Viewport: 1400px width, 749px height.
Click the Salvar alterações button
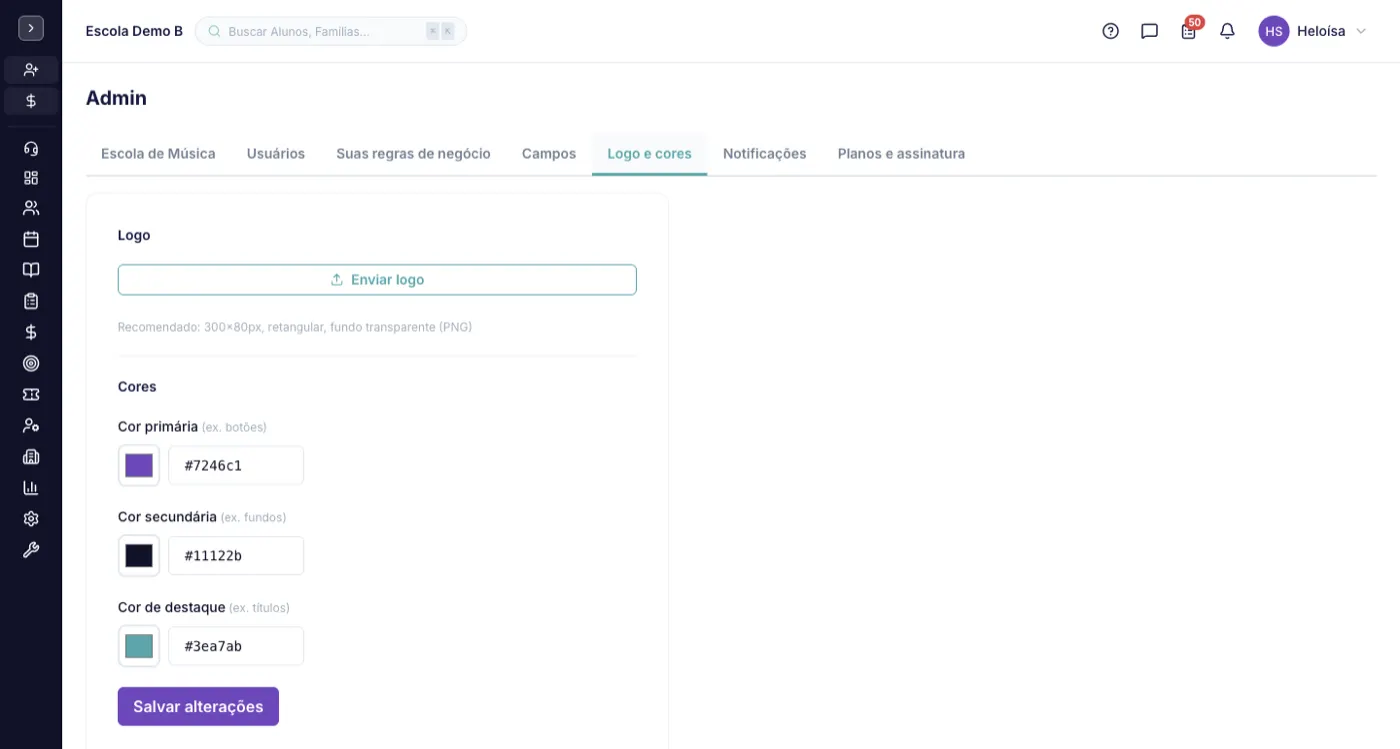[x=198, y=706]
